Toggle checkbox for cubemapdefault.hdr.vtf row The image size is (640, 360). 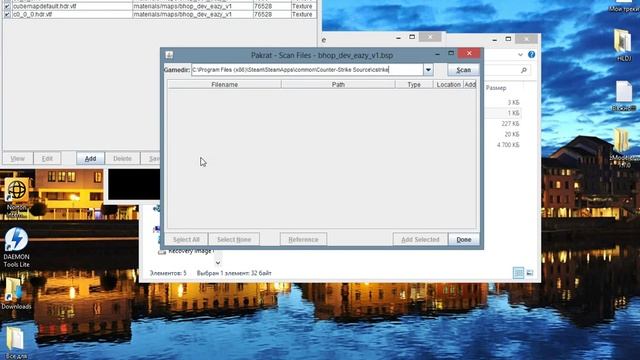(x=7, y=7)
